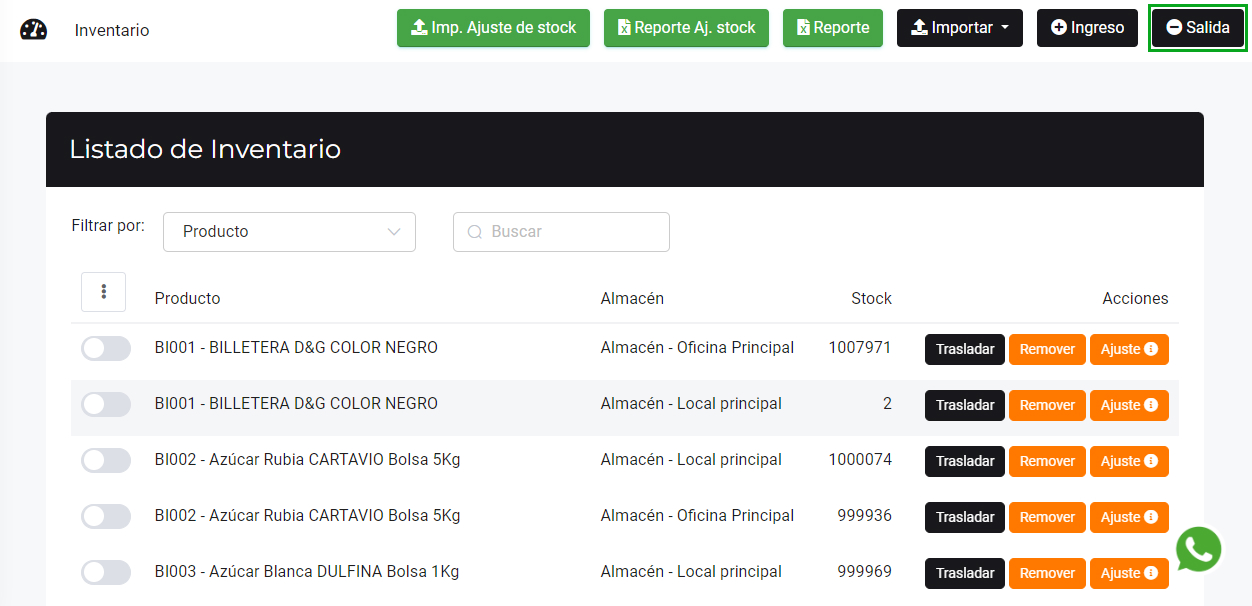1252x606 pixels.
Task: Toggle switch for BI003 Azúcar Blanca DULFINA
Action: (105, 573)
